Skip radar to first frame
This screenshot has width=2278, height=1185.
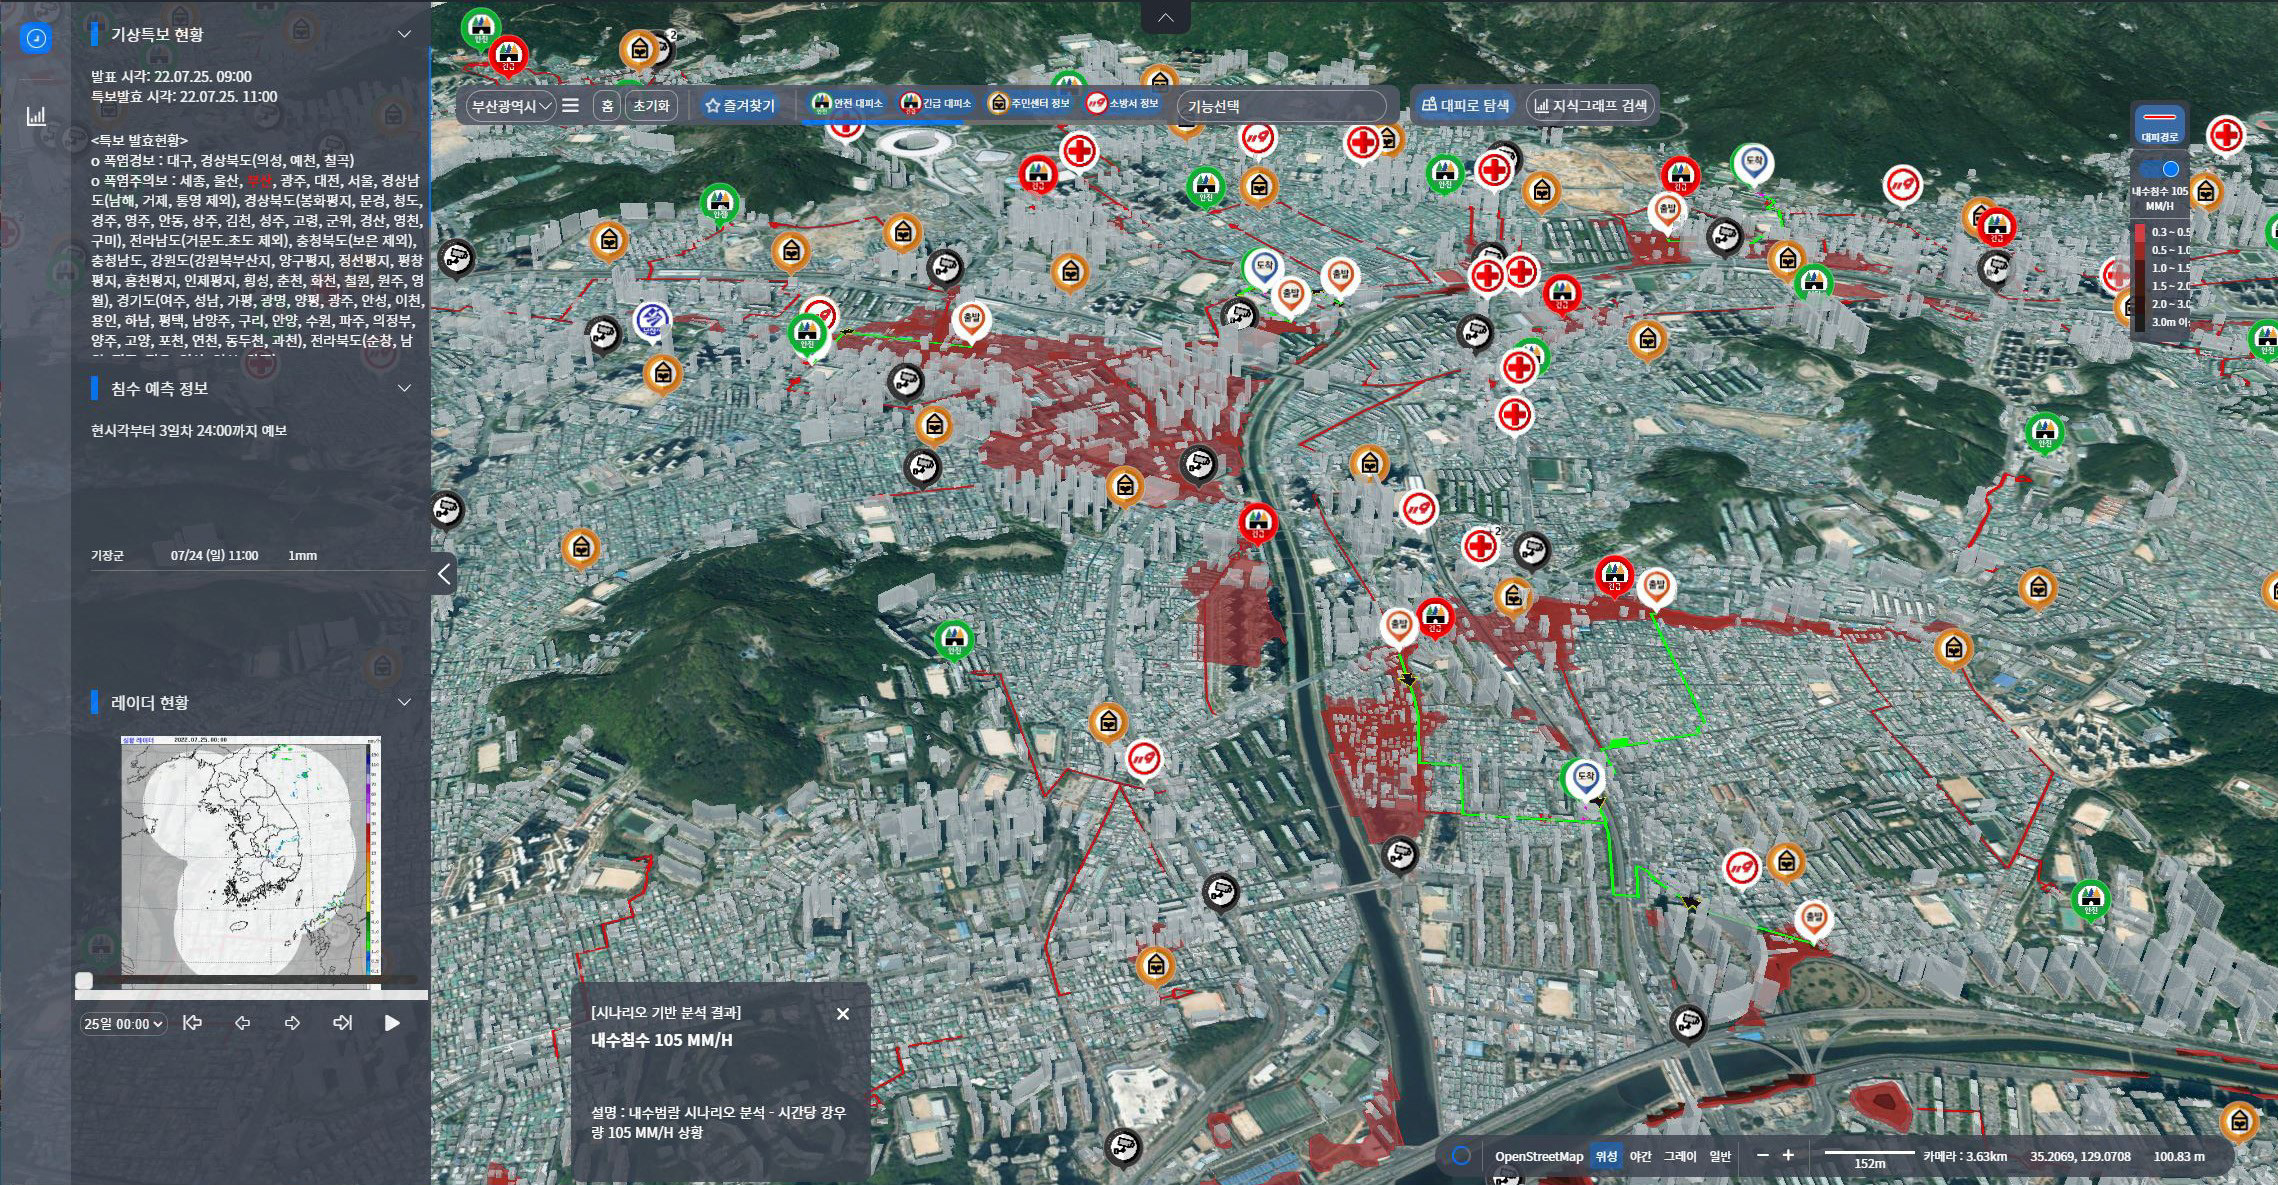193,1023
